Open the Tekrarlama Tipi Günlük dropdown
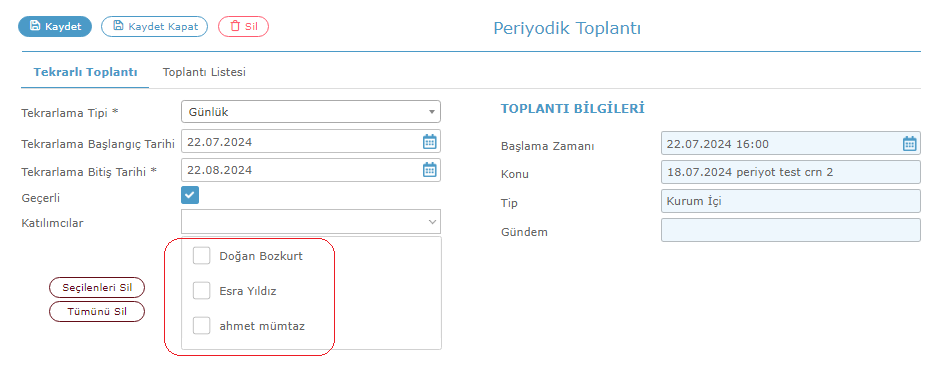Image resolution: width=942 pixels, height=367 pixels. click(x=311, y=112)
